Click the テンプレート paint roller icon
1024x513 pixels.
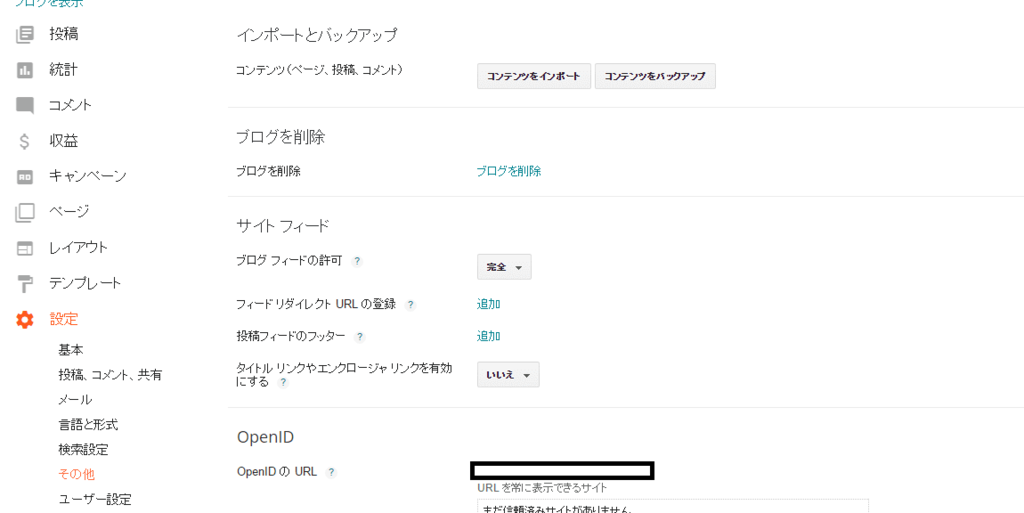click(24, 284)
